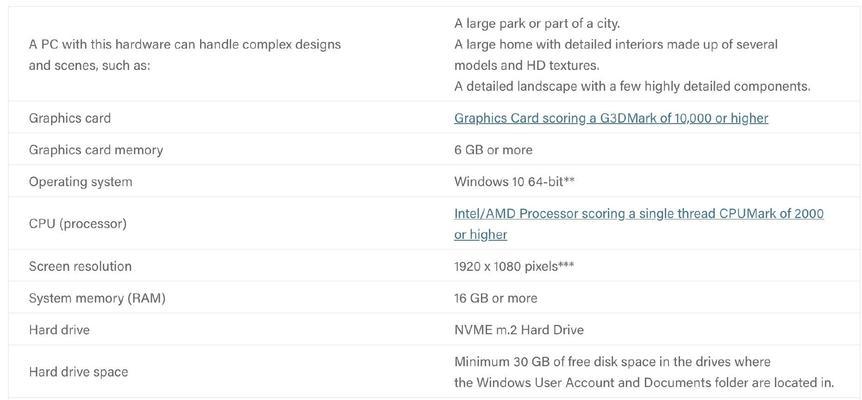Viewport: 862px width, 400px height.
Task: Select the Hard drive space label
Action: click(79, 372)
